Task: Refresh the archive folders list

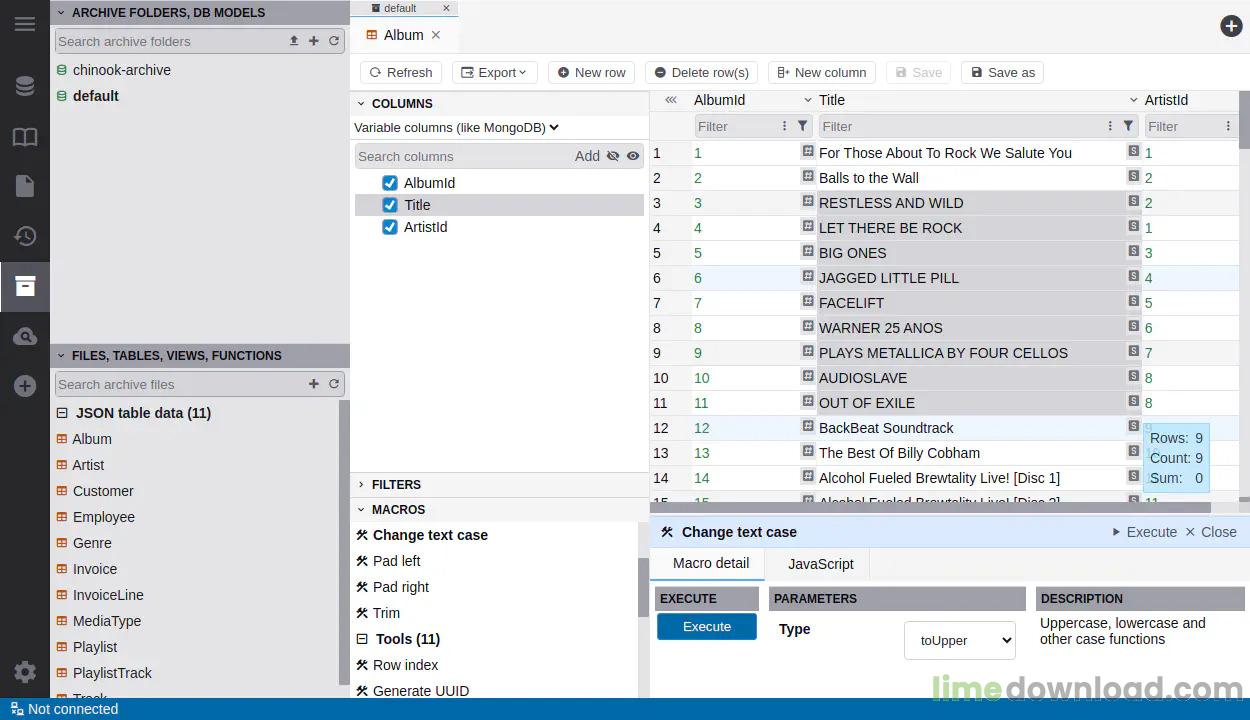Action: coord(334,41)
